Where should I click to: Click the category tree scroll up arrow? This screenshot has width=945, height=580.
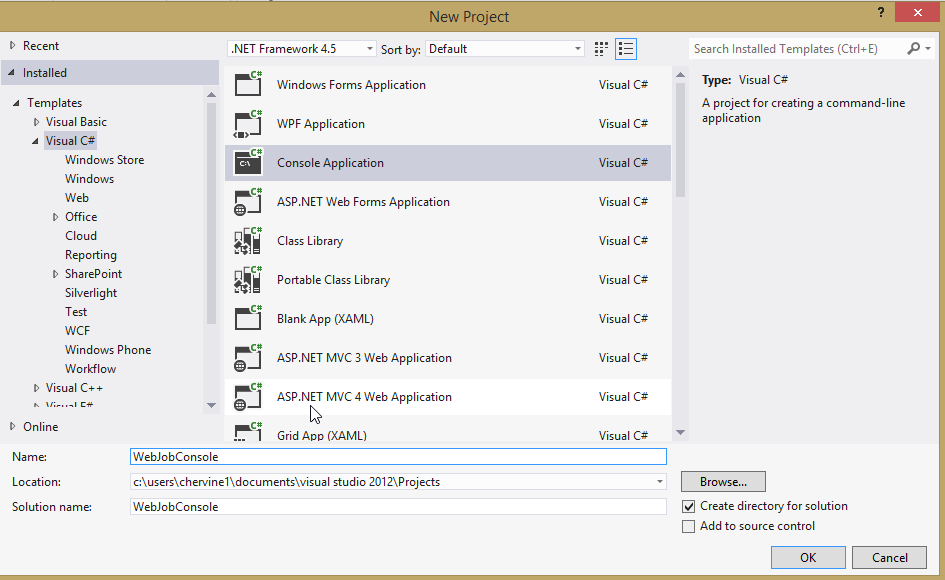click(211, 95)
